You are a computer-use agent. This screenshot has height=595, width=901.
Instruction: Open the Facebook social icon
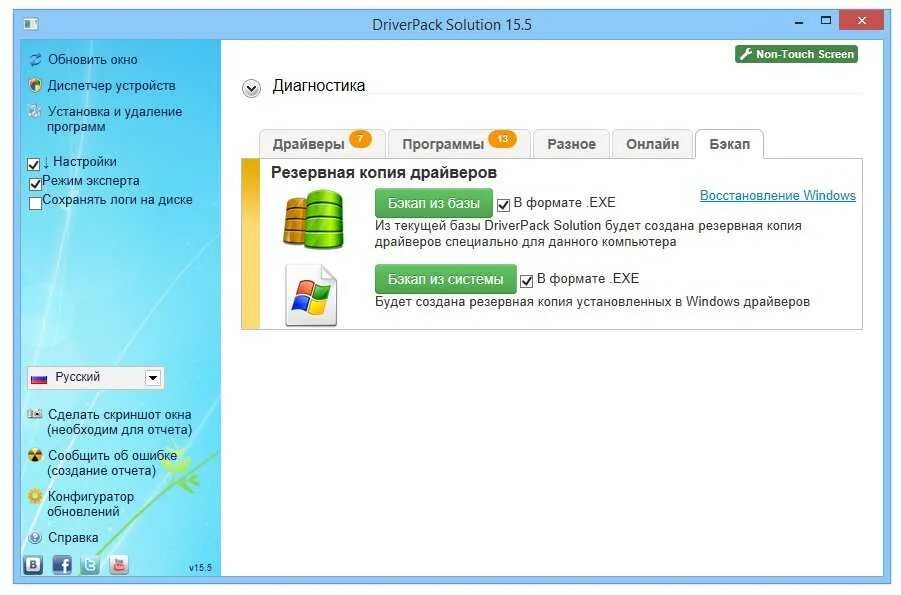[x=62, y=565]
